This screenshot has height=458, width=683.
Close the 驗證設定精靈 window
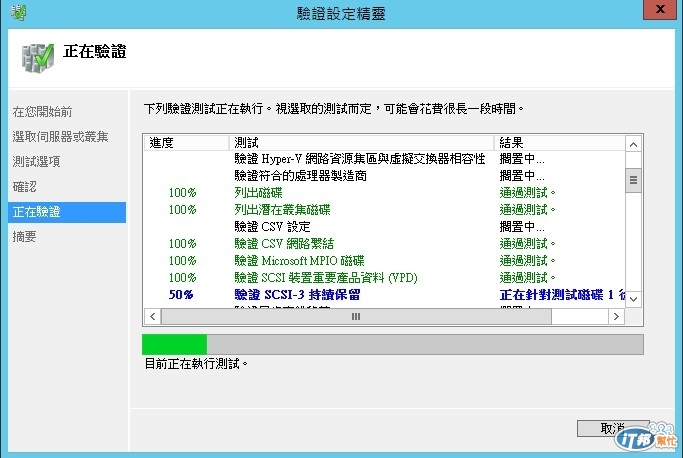[659, 9]
